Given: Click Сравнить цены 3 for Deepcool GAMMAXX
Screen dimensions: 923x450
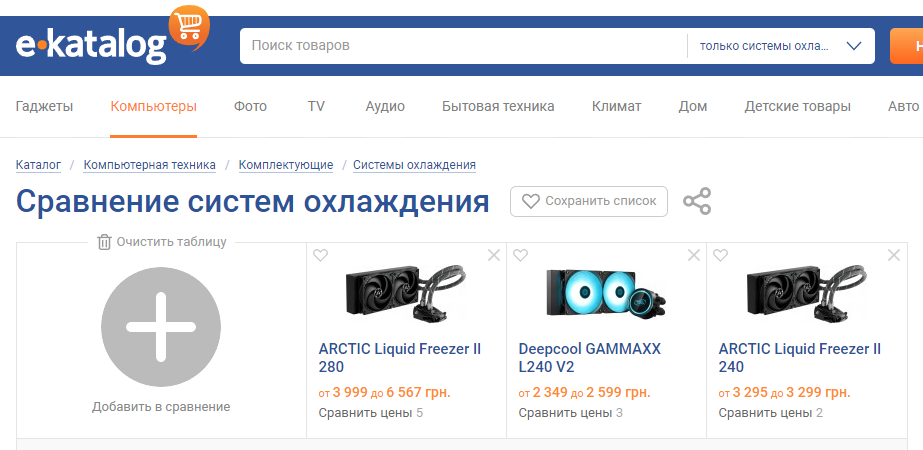Looking at the screenshot, I should coord(570,413).
